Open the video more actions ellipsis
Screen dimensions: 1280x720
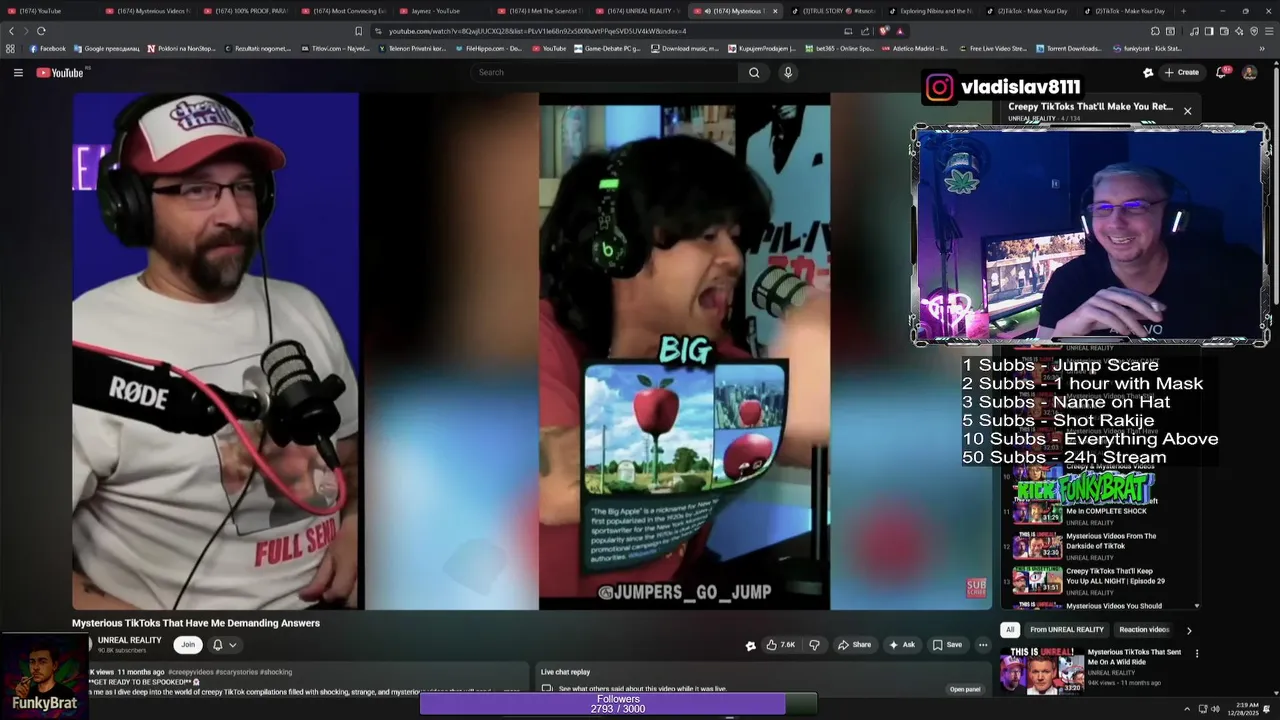[983, 645]
